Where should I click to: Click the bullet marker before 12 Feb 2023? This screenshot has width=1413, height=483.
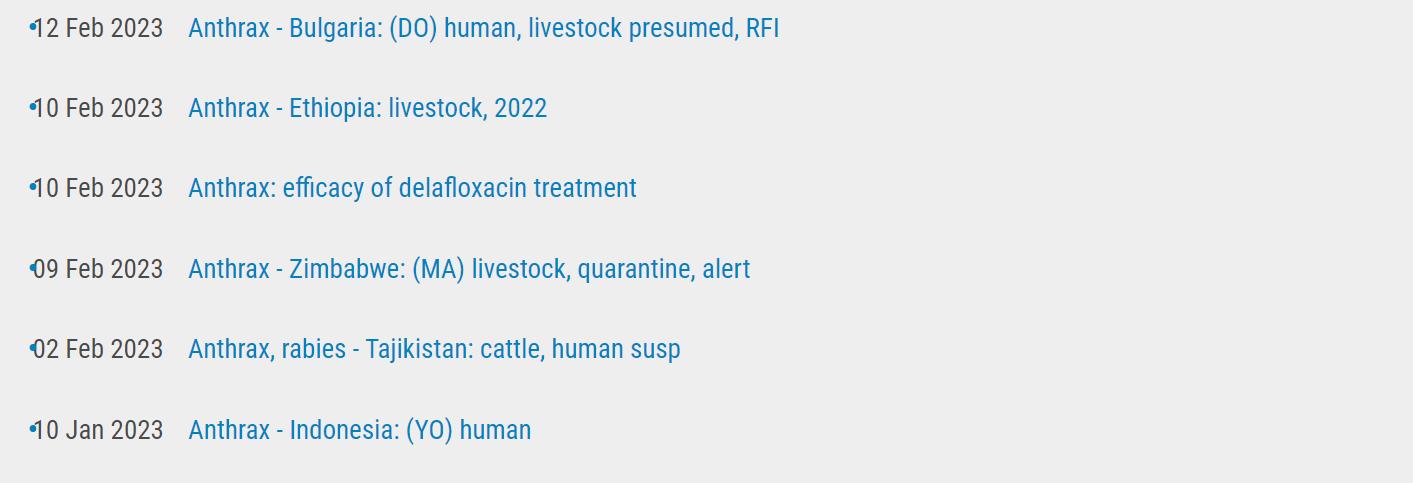[x=33, y=26]
